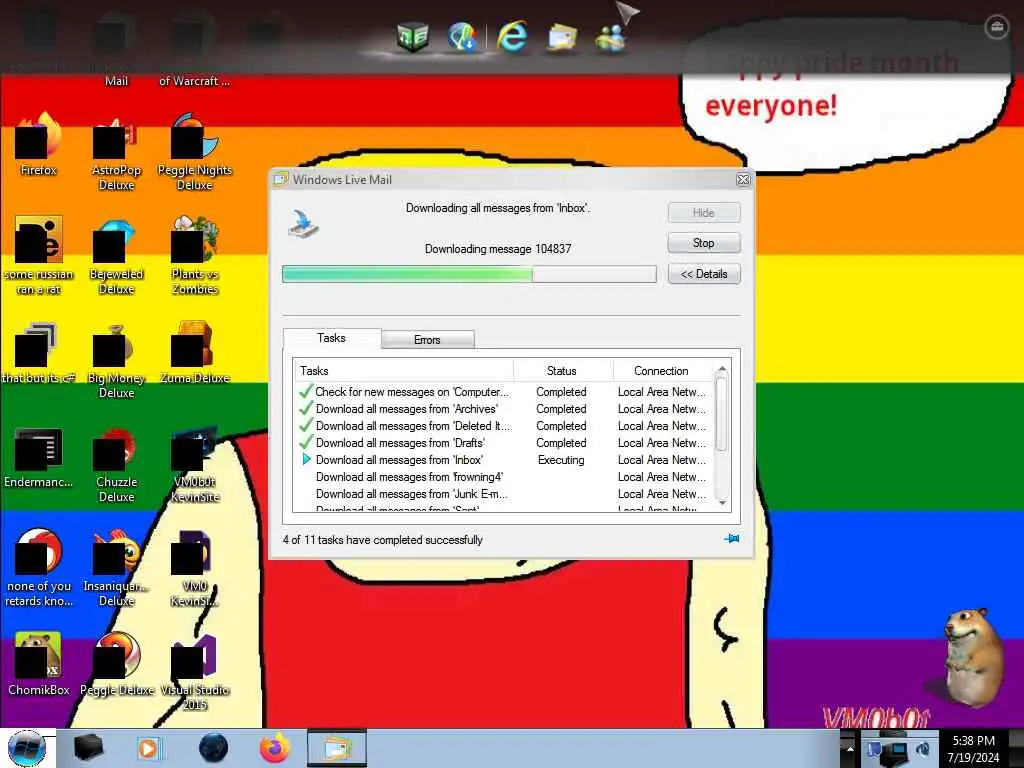Click the round icon in top-right corner
Screen dimensions: 1024x768
[996, 27]
